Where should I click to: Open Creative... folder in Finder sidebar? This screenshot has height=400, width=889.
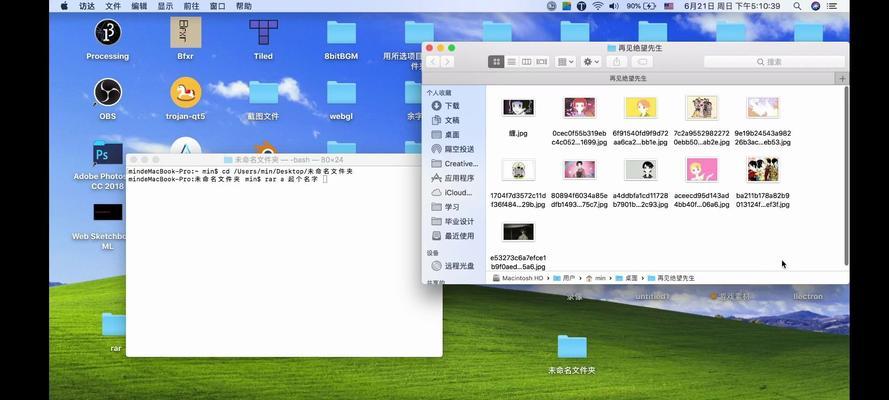(454, 164)
